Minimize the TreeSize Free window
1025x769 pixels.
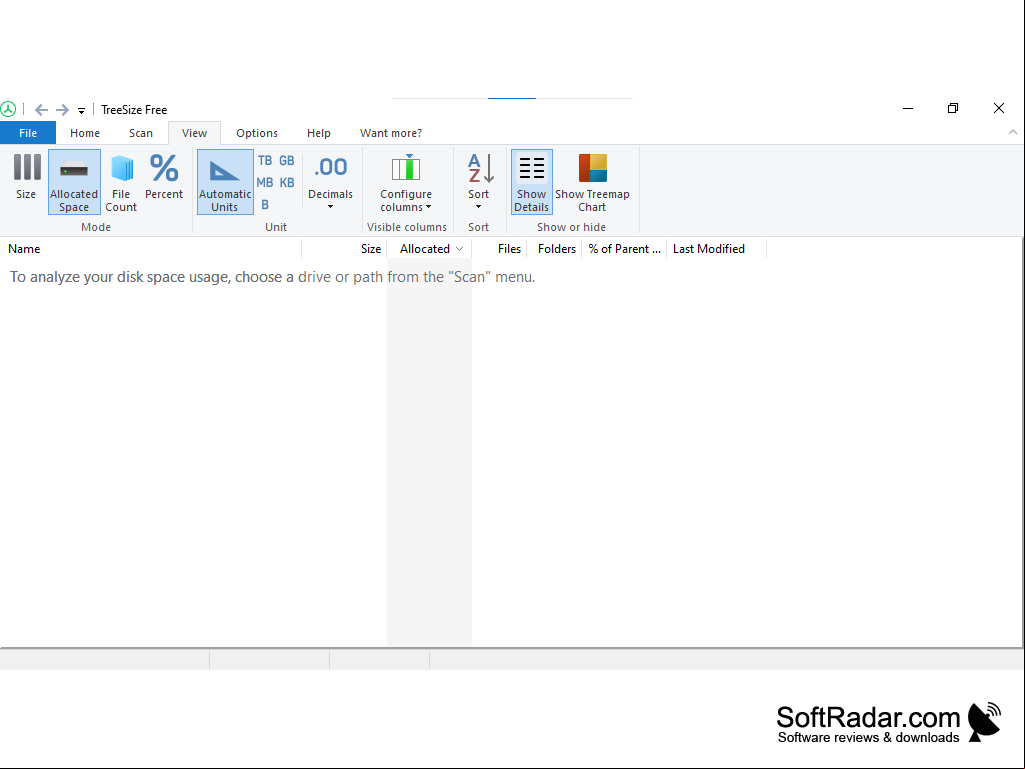tap(908, 109)
